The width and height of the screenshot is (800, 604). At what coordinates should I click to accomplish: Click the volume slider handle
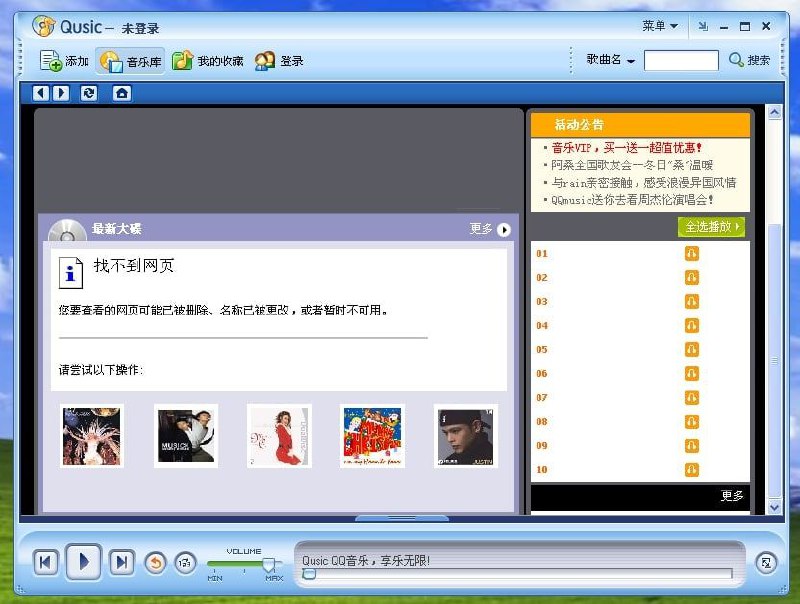268,564
